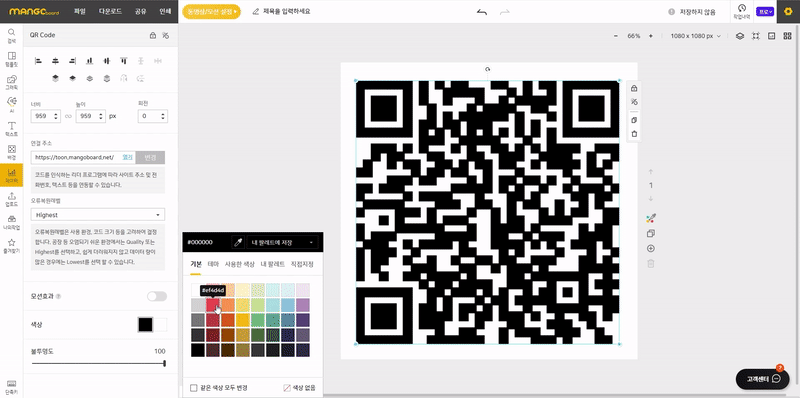Click the gray Change (변경) button
Image resolution: width=800 pixels, height=398 pixels.
151,157
